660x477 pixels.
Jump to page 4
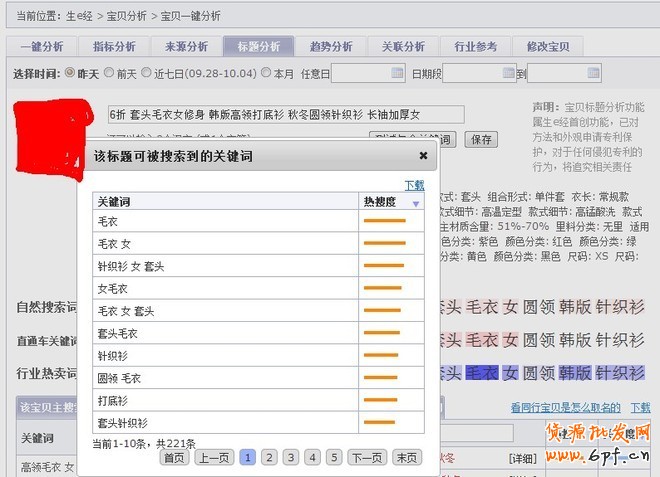click(x=313, y=458)
